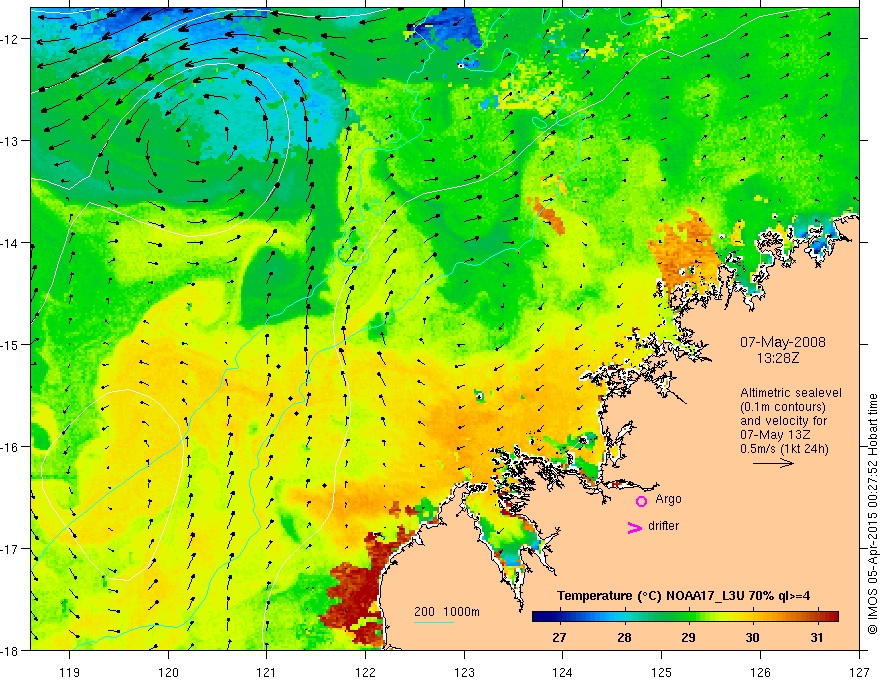Click longitude axis label 124
Viewport: 880px width, 680px height.
563,672
